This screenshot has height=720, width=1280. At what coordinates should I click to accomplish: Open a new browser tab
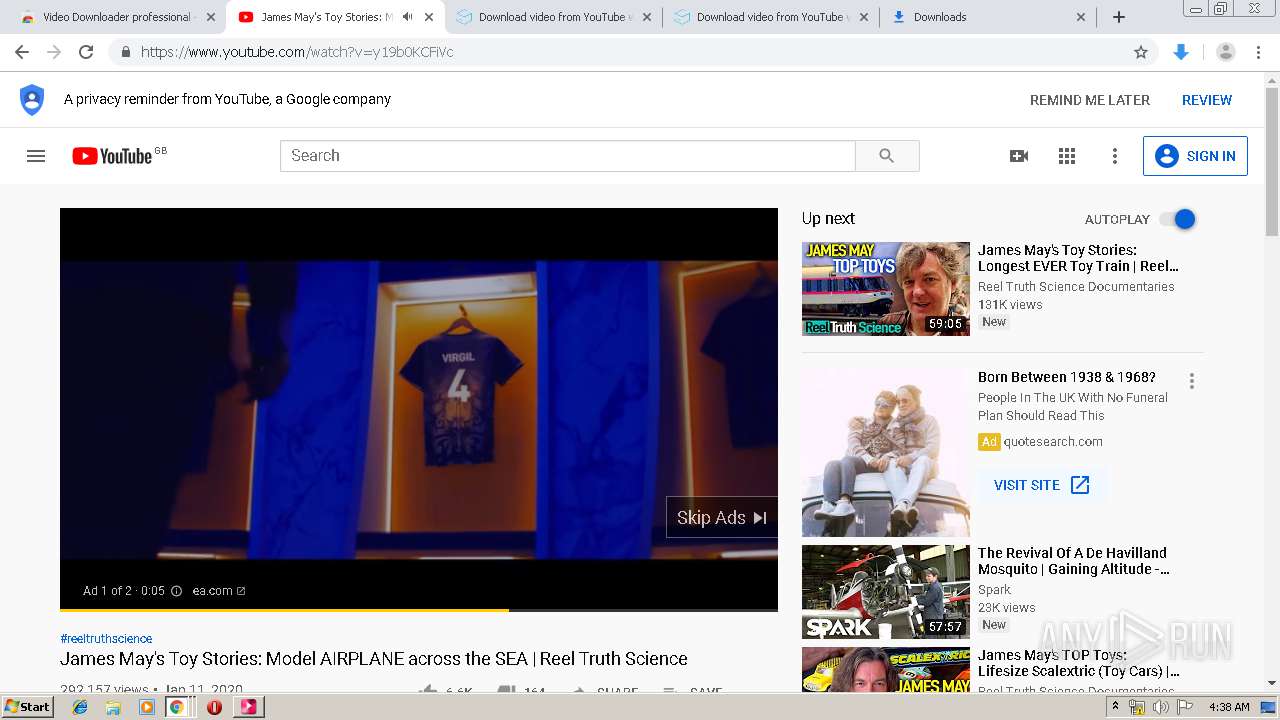coord(1119,17)
